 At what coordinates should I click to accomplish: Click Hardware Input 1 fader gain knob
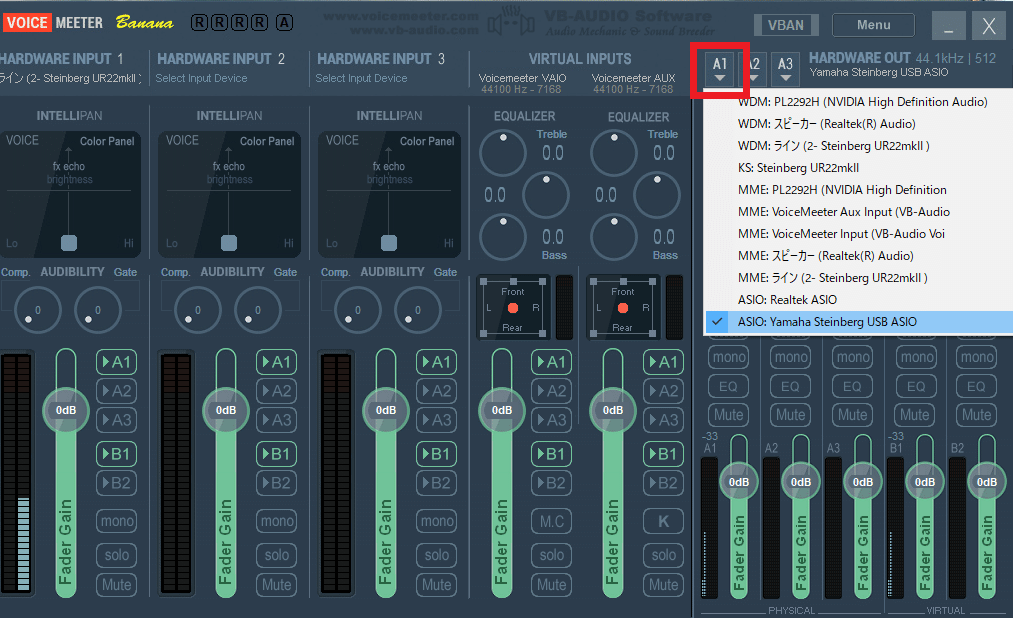[66, 411]
